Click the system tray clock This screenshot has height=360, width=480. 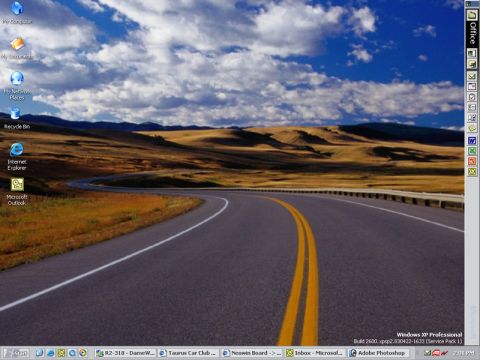464,353
